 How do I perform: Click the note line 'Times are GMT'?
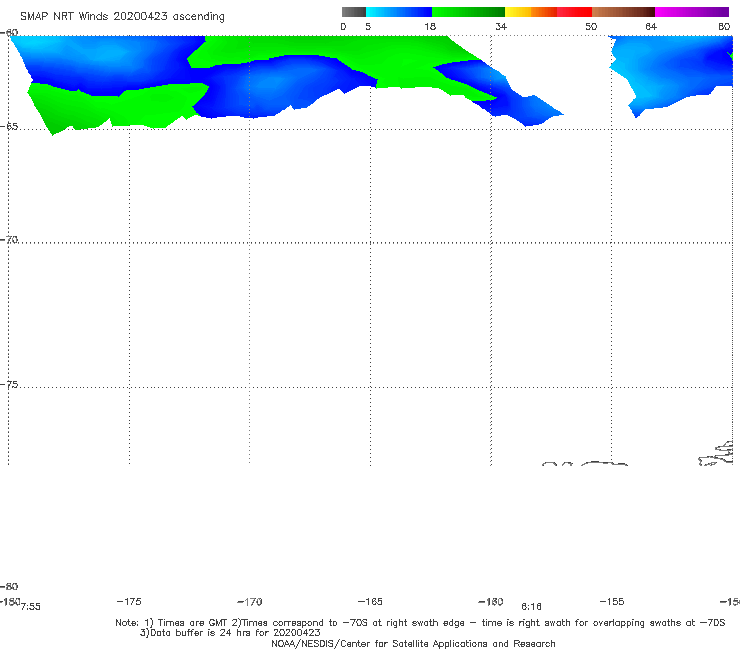click(x=193, y=623)
